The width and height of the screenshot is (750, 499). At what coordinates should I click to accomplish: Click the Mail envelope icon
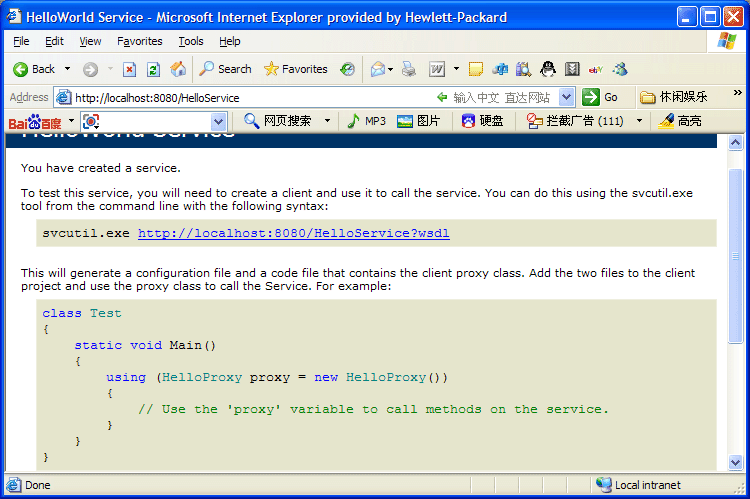378,69
